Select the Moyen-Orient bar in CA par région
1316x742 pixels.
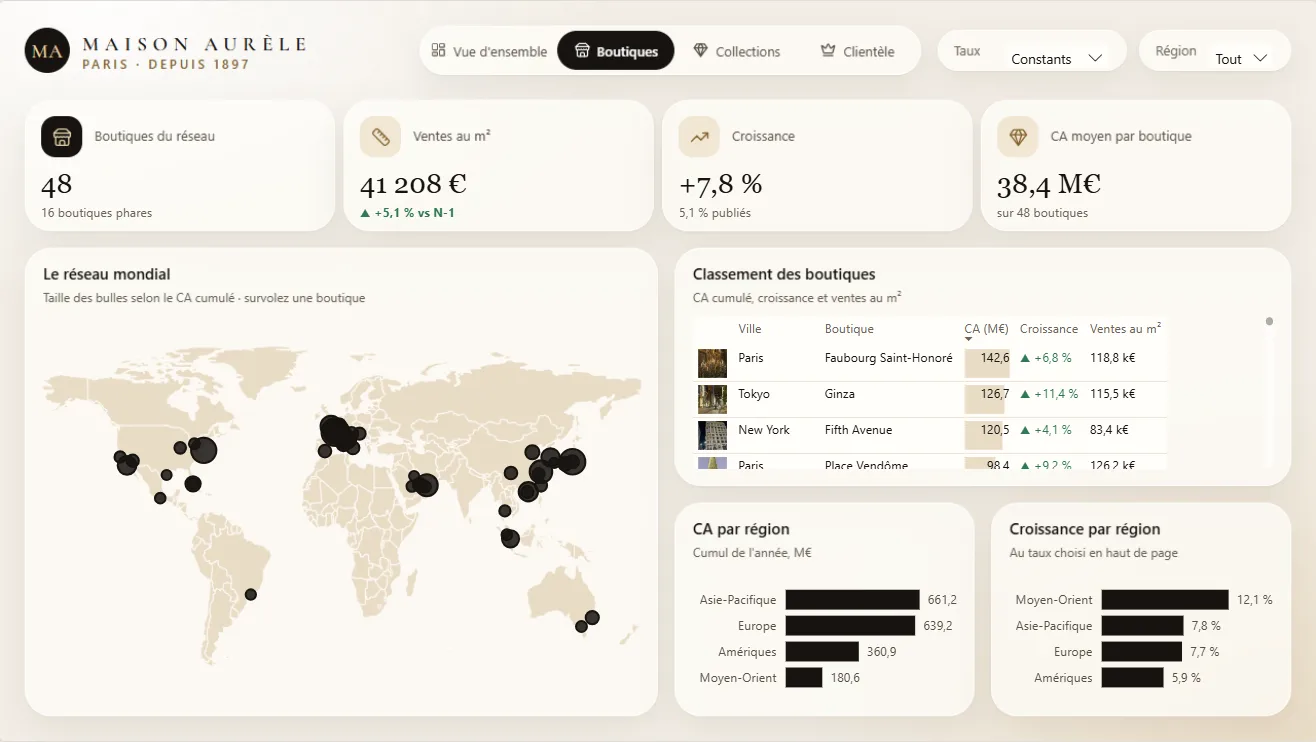(804, 678)
